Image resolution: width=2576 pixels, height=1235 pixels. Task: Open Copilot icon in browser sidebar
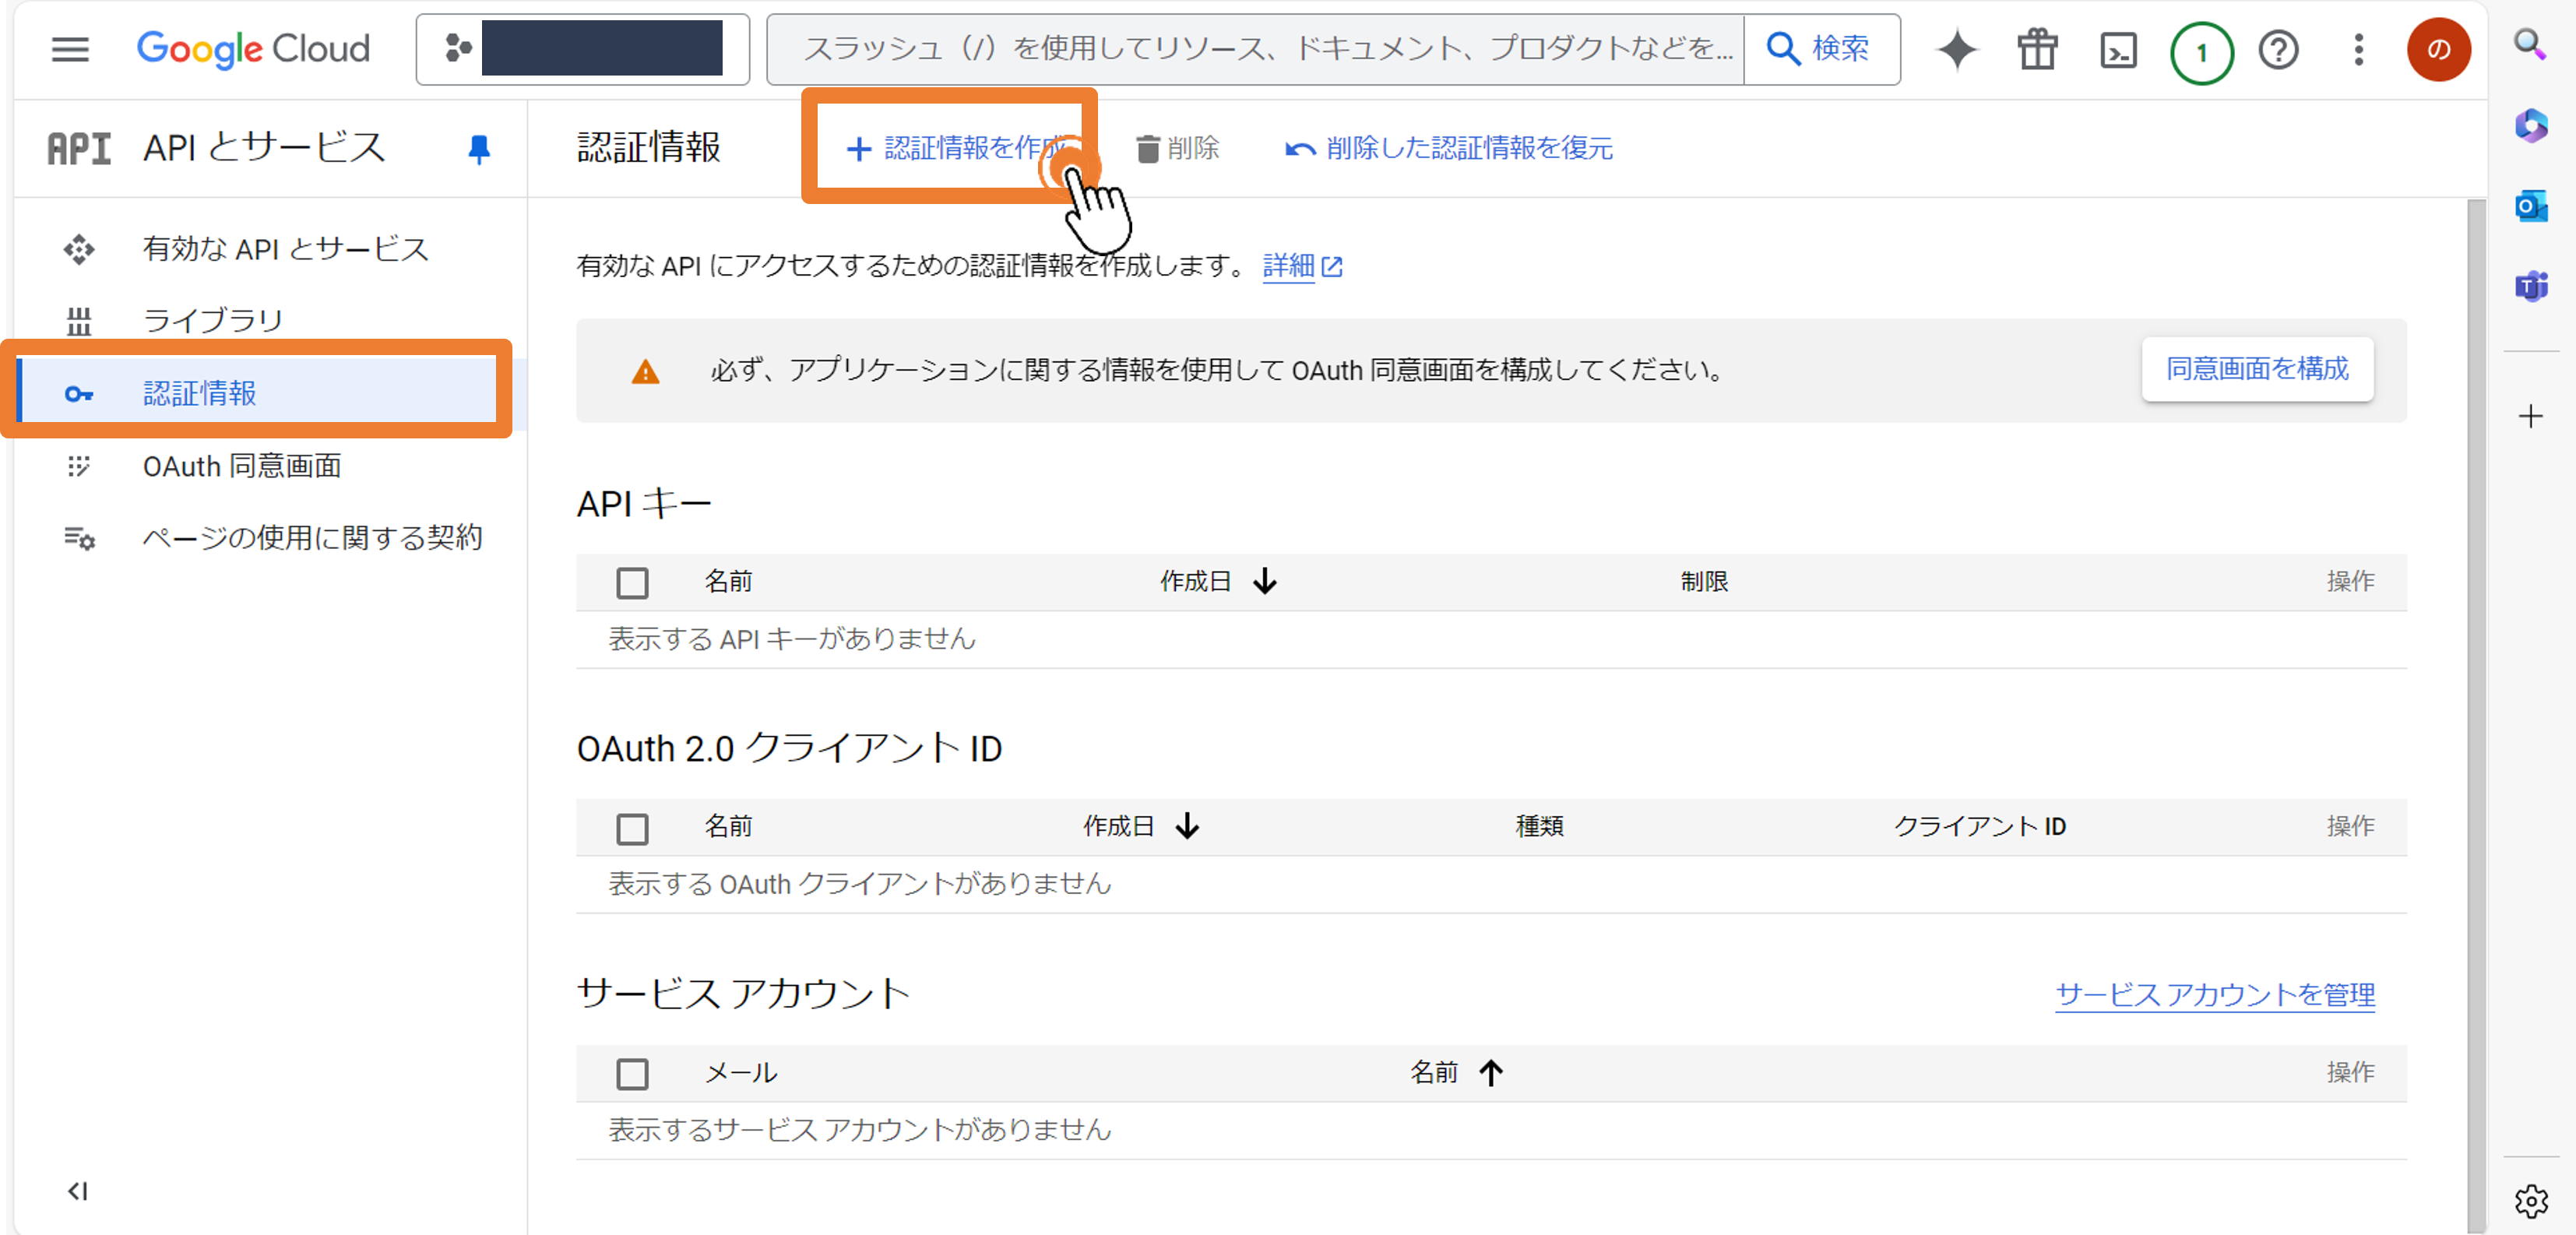pos(2531,127)
